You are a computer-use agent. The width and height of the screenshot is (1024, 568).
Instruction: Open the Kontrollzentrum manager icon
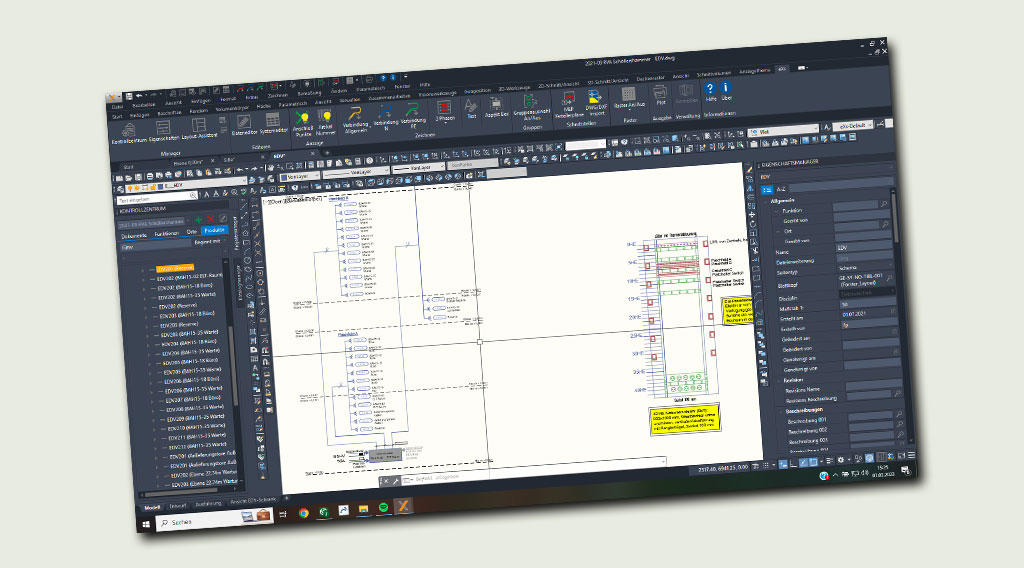[130, 131]
